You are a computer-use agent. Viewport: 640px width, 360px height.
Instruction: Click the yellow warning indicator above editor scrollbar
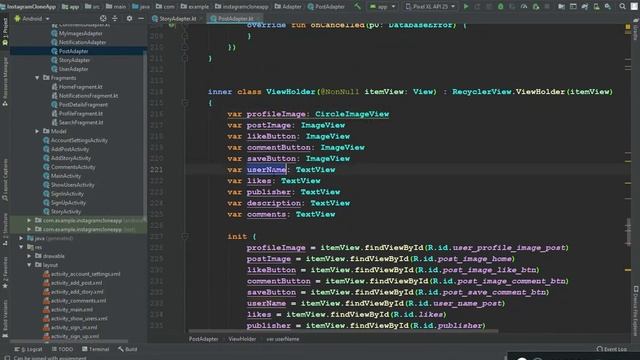pyautogui.click(x=628, y=27)
